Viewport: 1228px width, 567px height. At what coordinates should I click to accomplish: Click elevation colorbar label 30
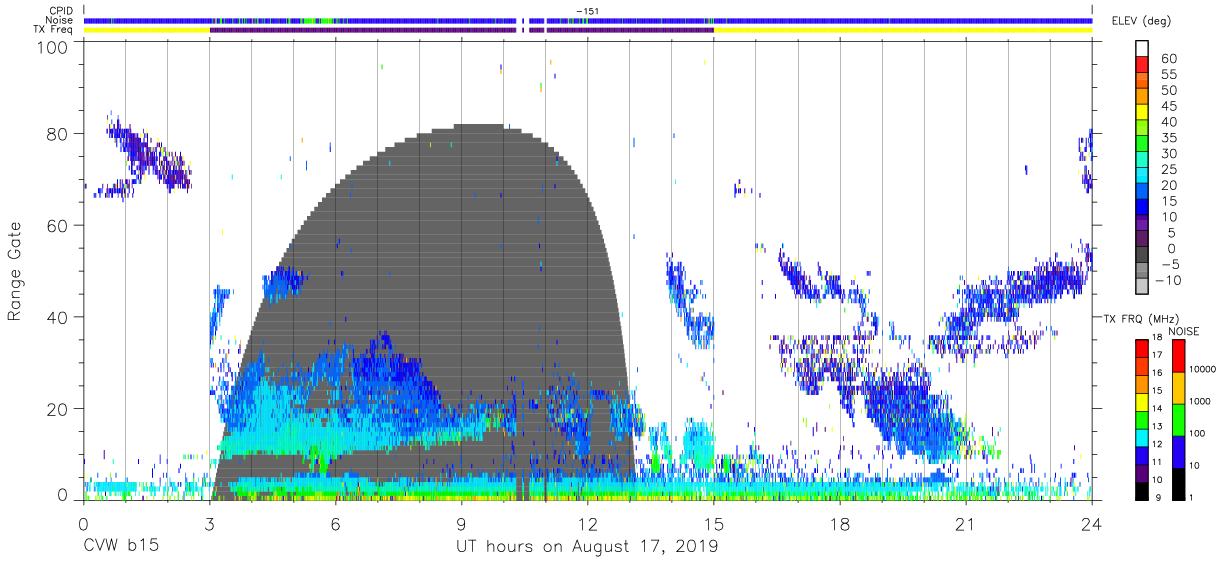[x=1167, y=153]
